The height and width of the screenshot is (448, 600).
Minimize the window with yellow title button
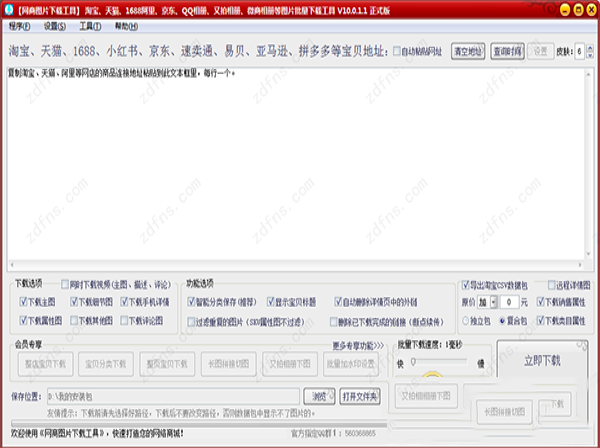pyautogui.click(x=565, y=10)
